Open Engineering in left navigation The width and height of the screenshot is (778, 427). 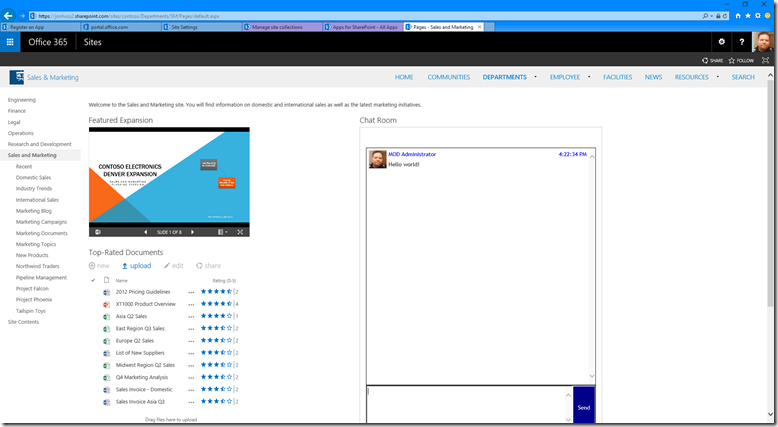tap(22, 100)
